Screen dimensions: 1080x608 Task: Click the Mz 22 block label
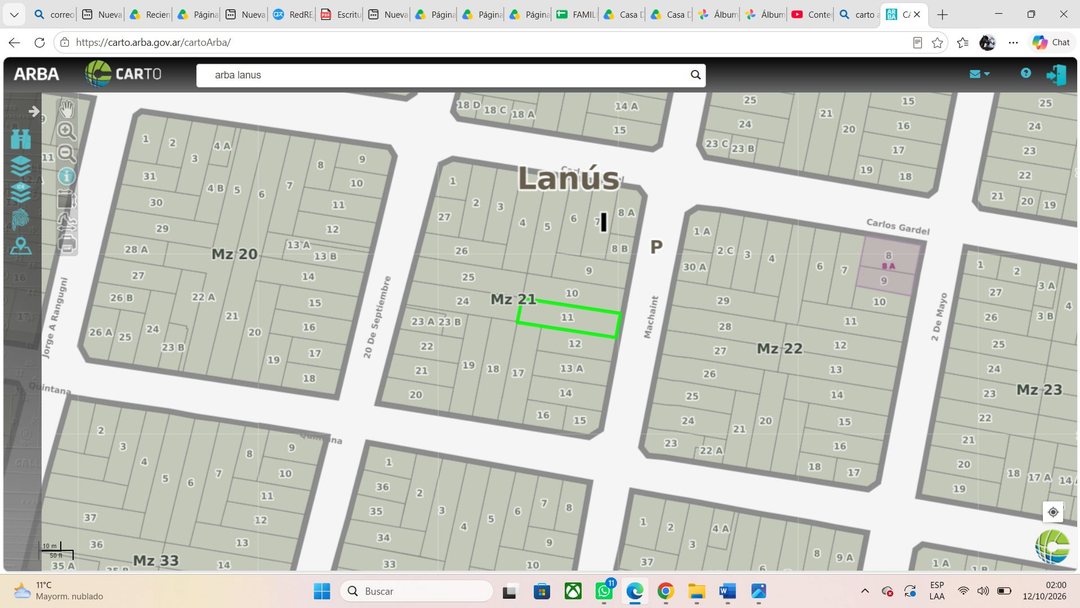click(780, 348)
